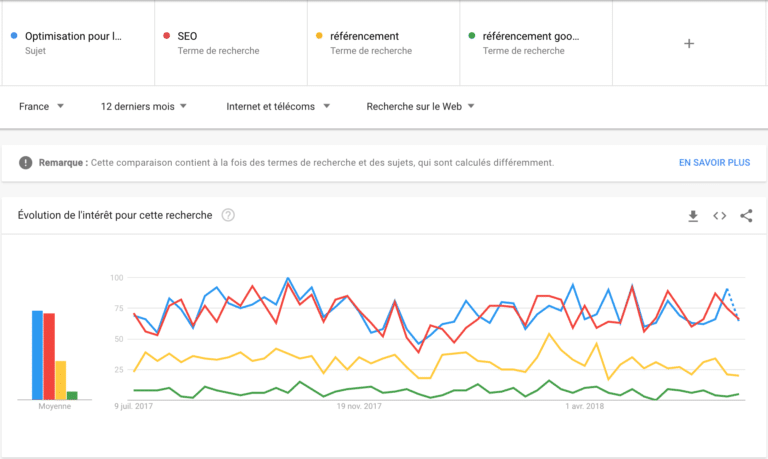Click the green average bar

[72, 395]
